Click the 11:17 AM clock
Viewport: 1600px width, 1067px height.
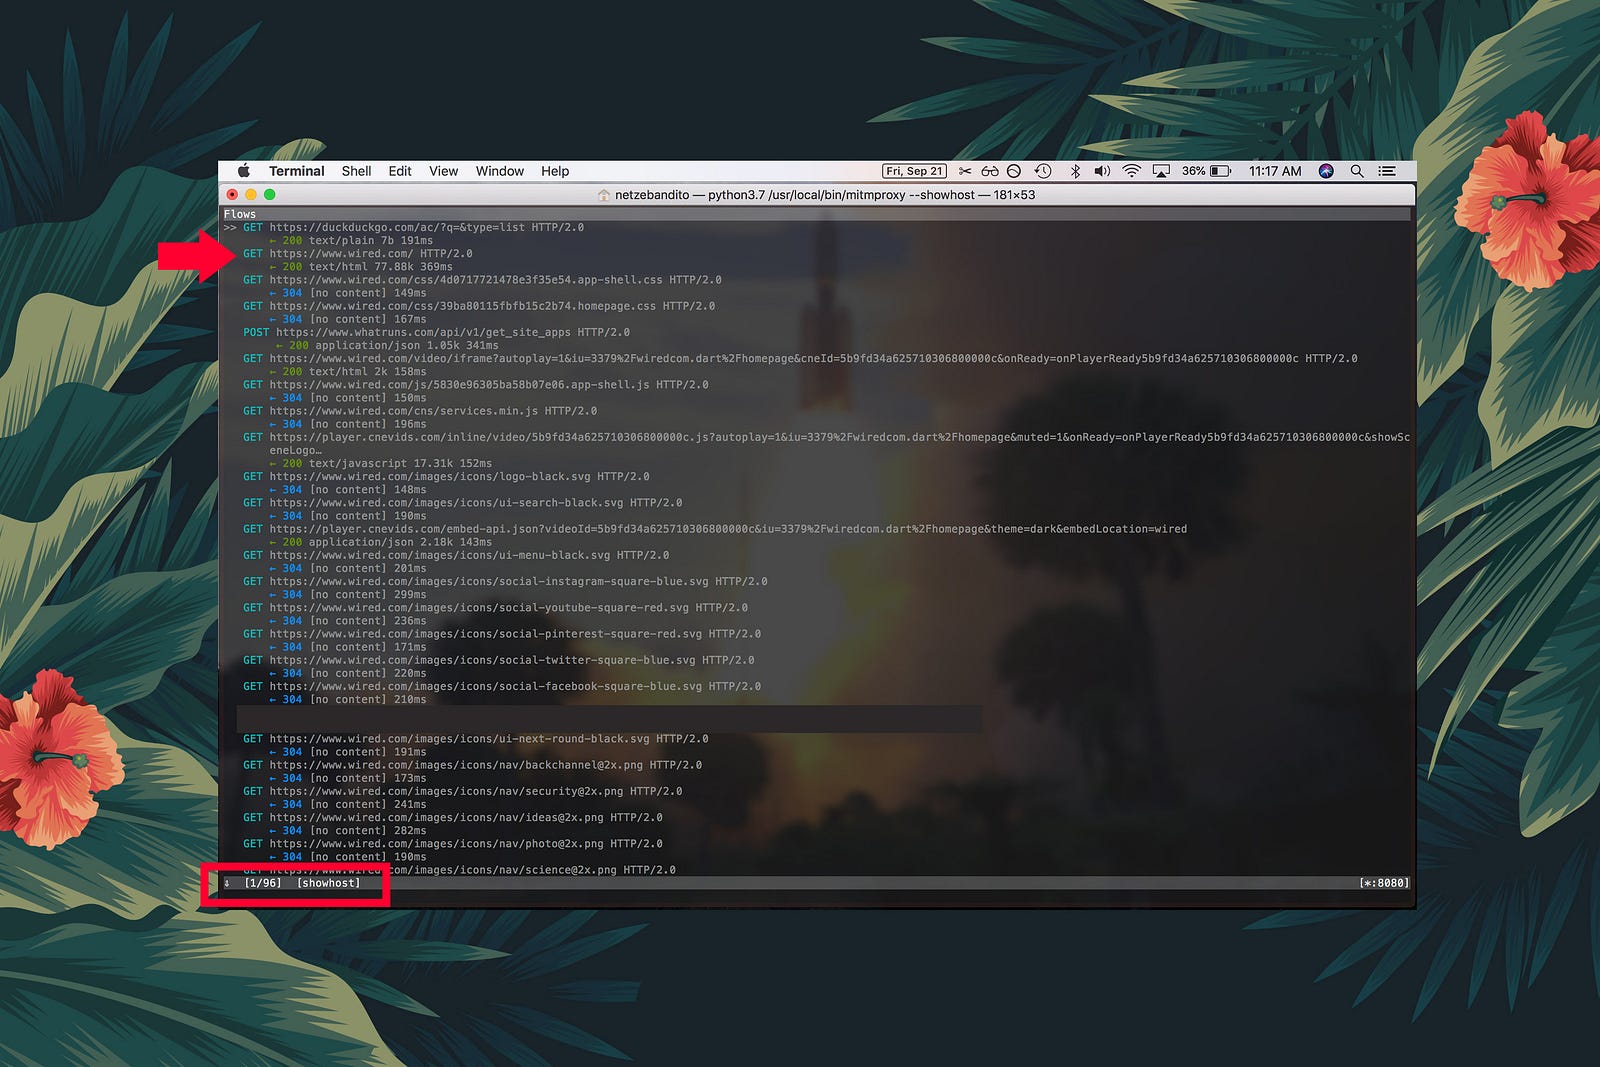coord(1275,171)
